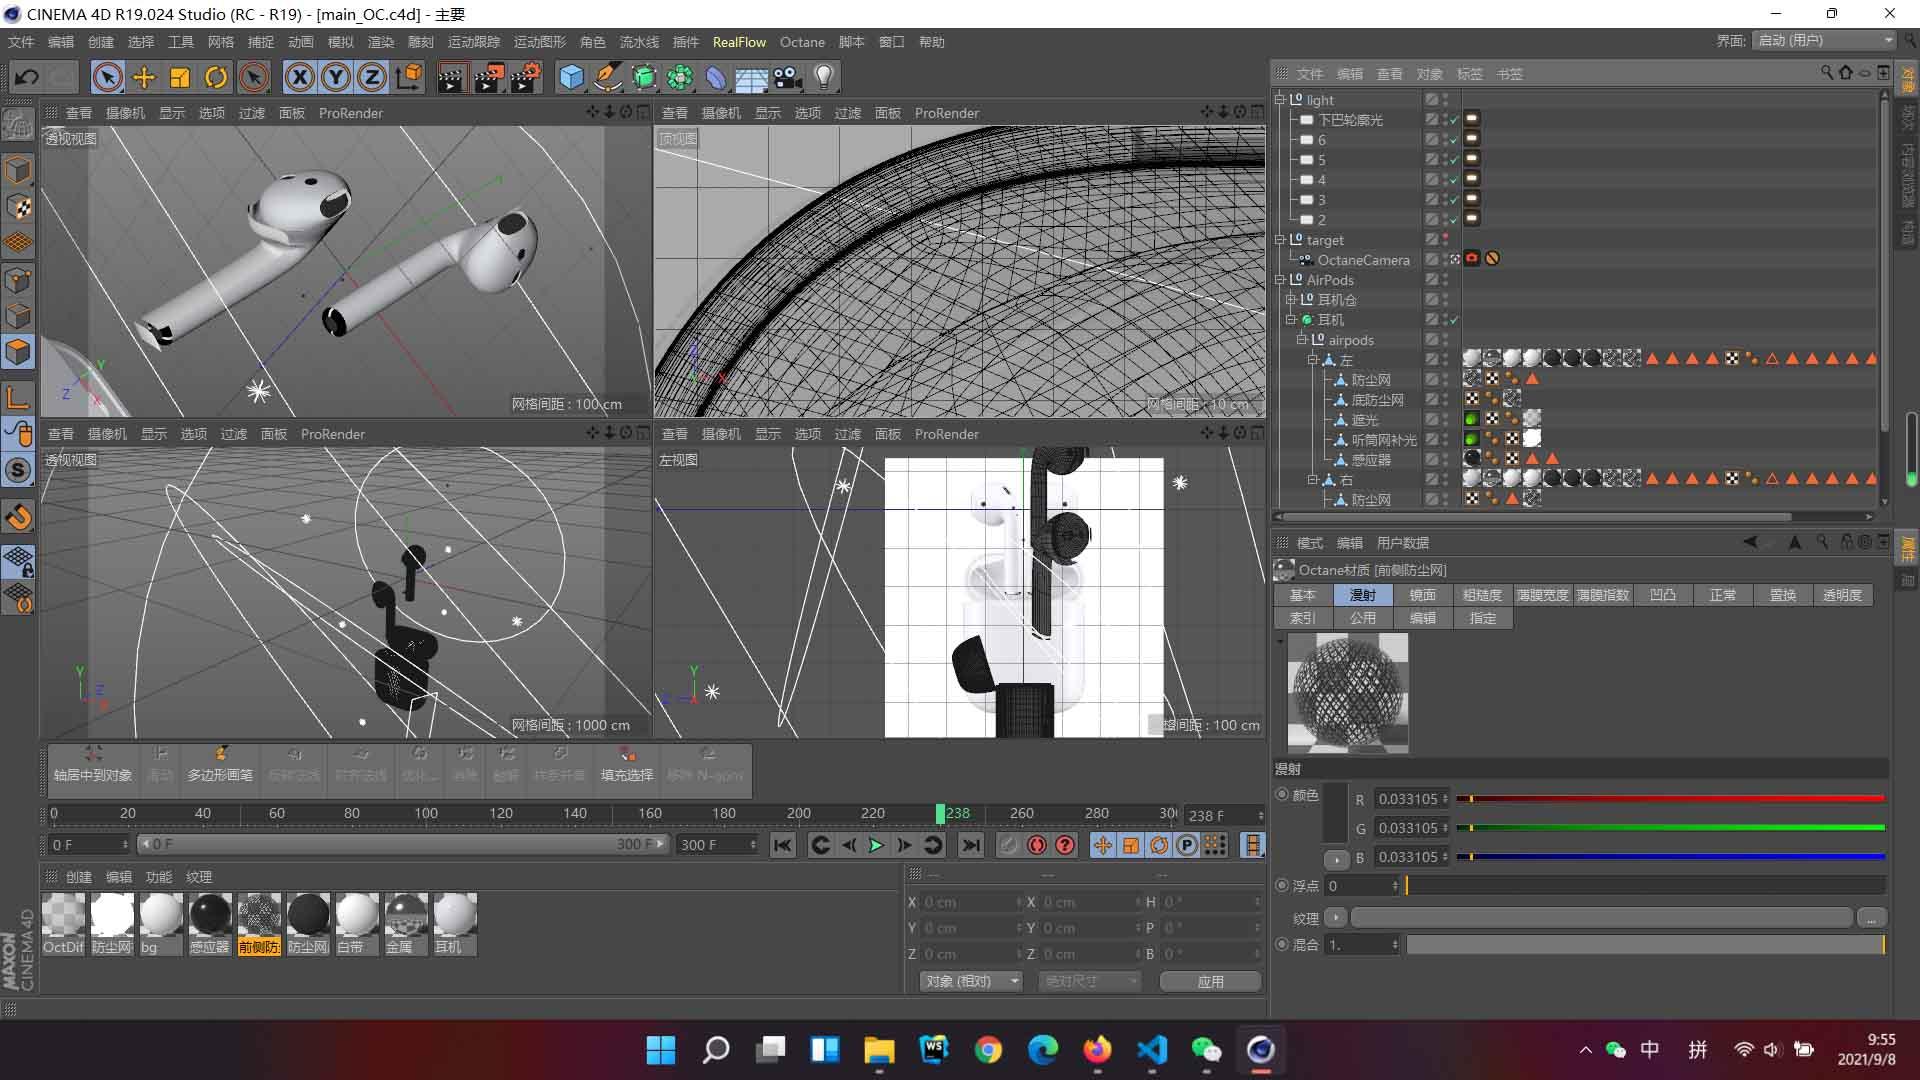Click the Camera object icon

point(787,77)
